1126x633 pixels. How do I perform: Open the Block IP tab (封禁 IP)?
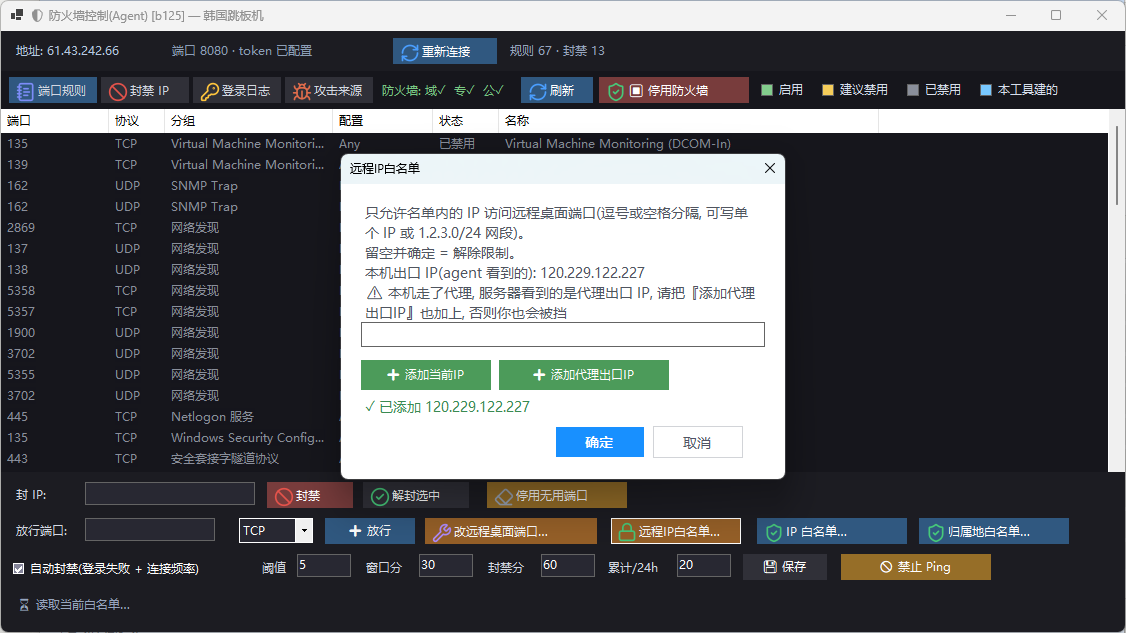(x=144, y=91)
